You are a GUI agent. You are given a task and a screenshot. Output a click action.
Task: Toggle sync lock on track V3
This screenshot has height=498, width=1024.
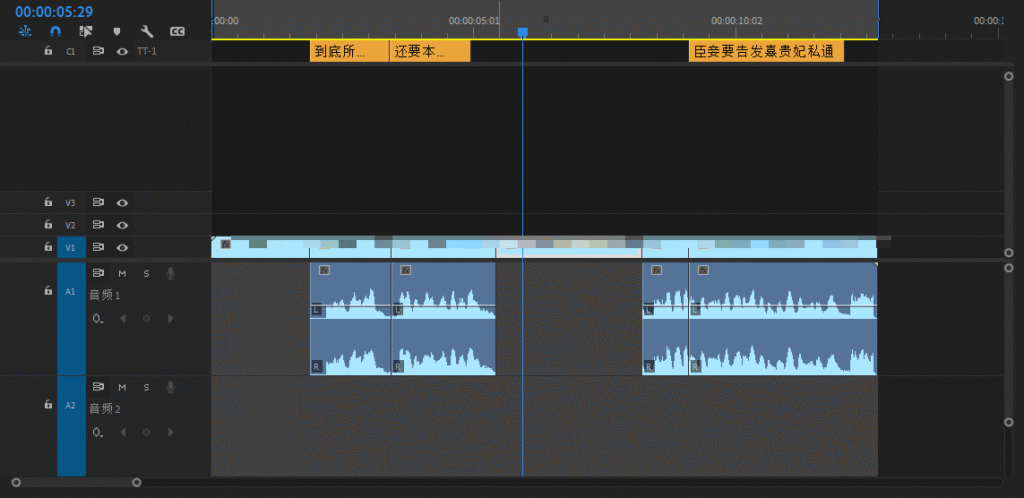pos(99,202)
